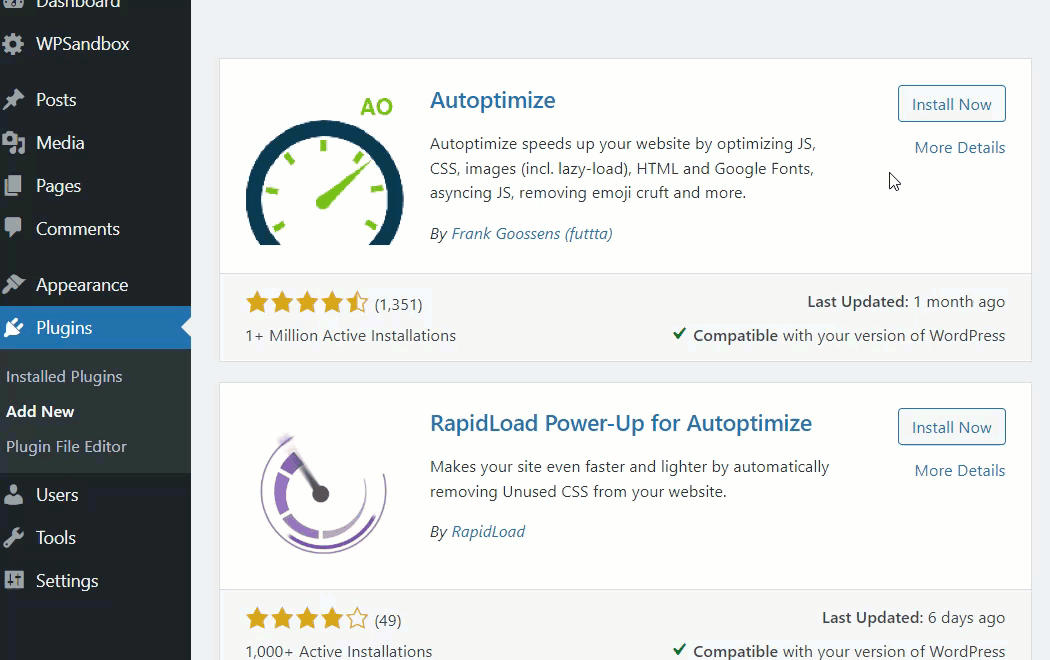Open Plugin File Editor

coord(66,446)
